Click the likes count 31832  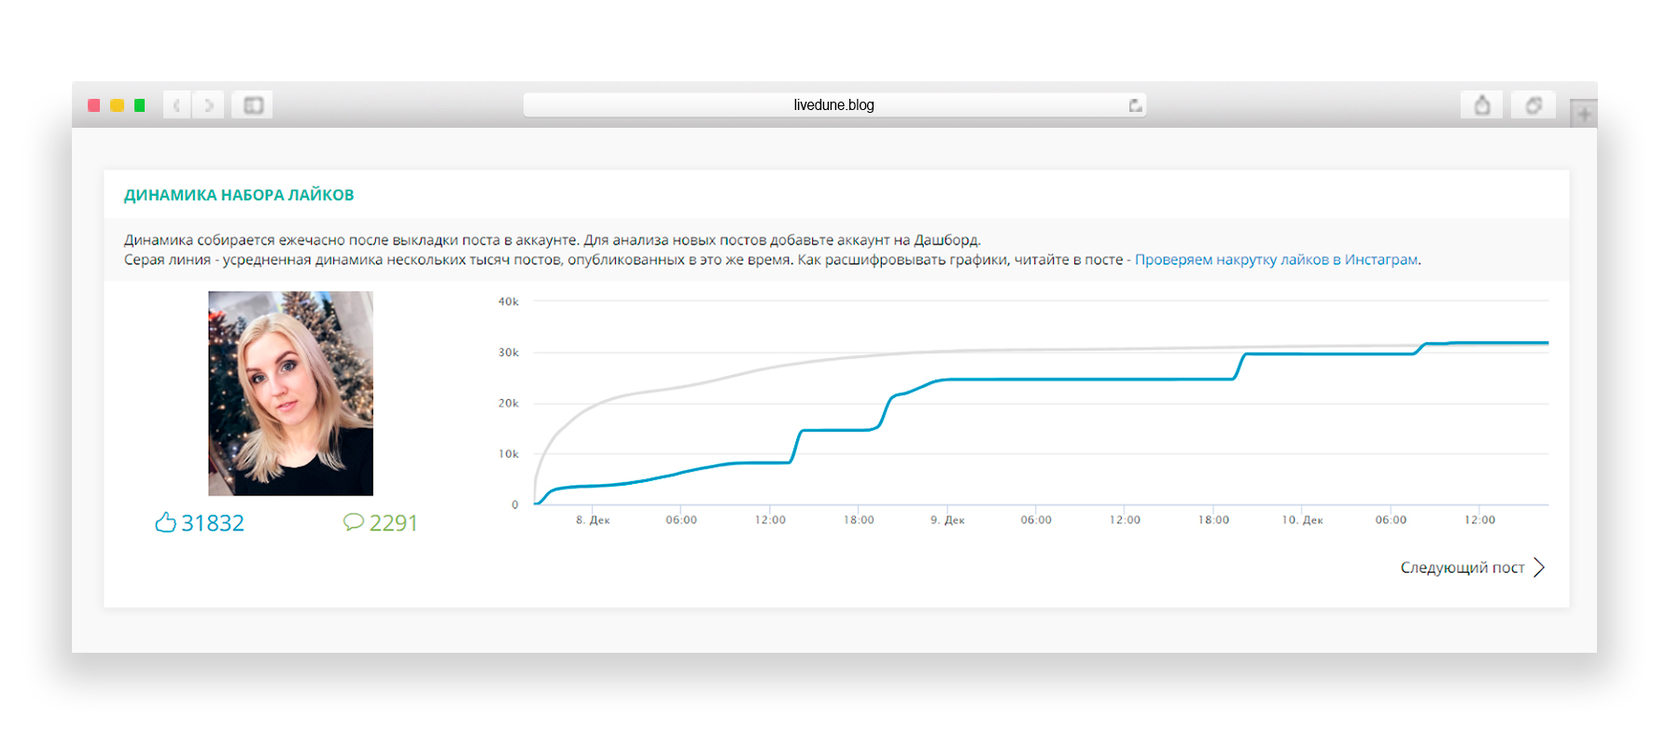[x=212, y=523]
